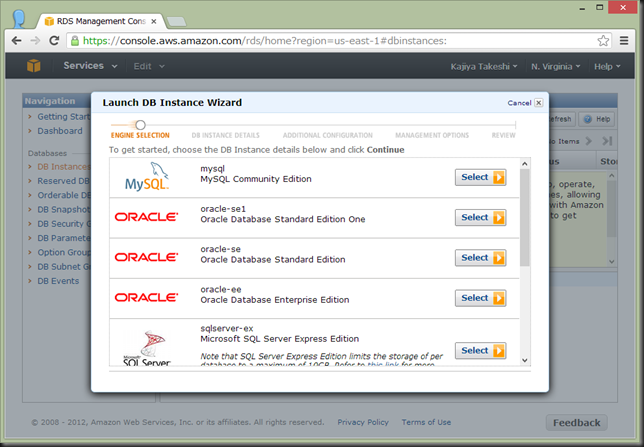Screen dimensions: 644x447
Task: Click the AWS orange cube logo
Action: (x=34, y=66)
